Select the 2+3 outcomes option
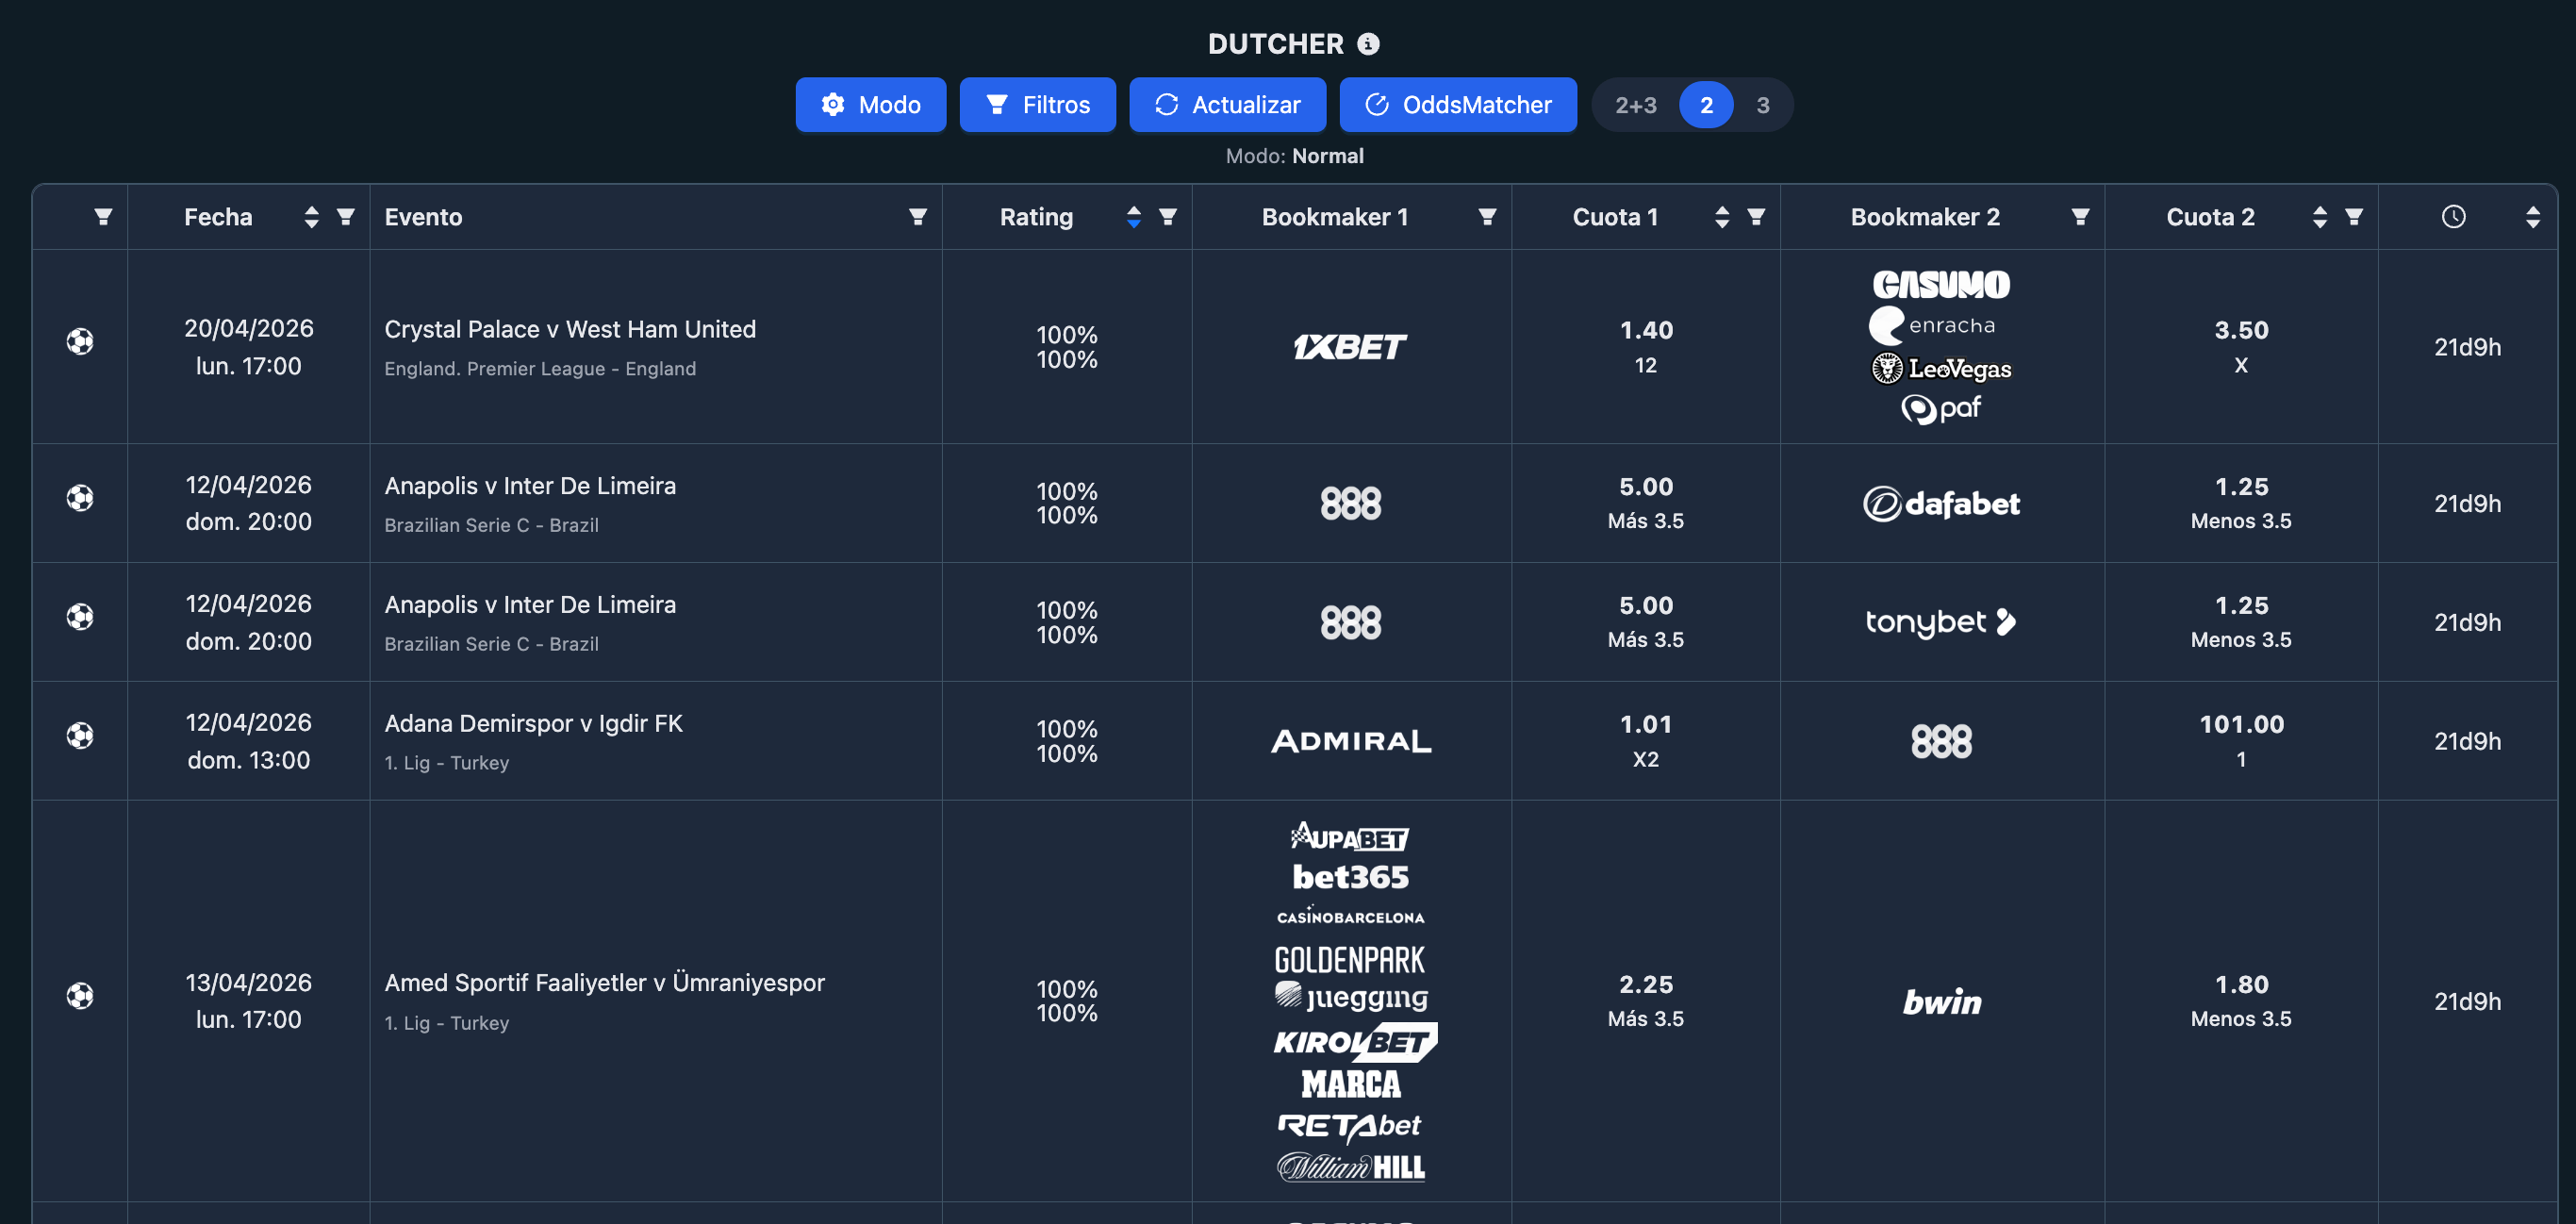This screenshot has height=1224, width=2576. tap(1636, 105)
